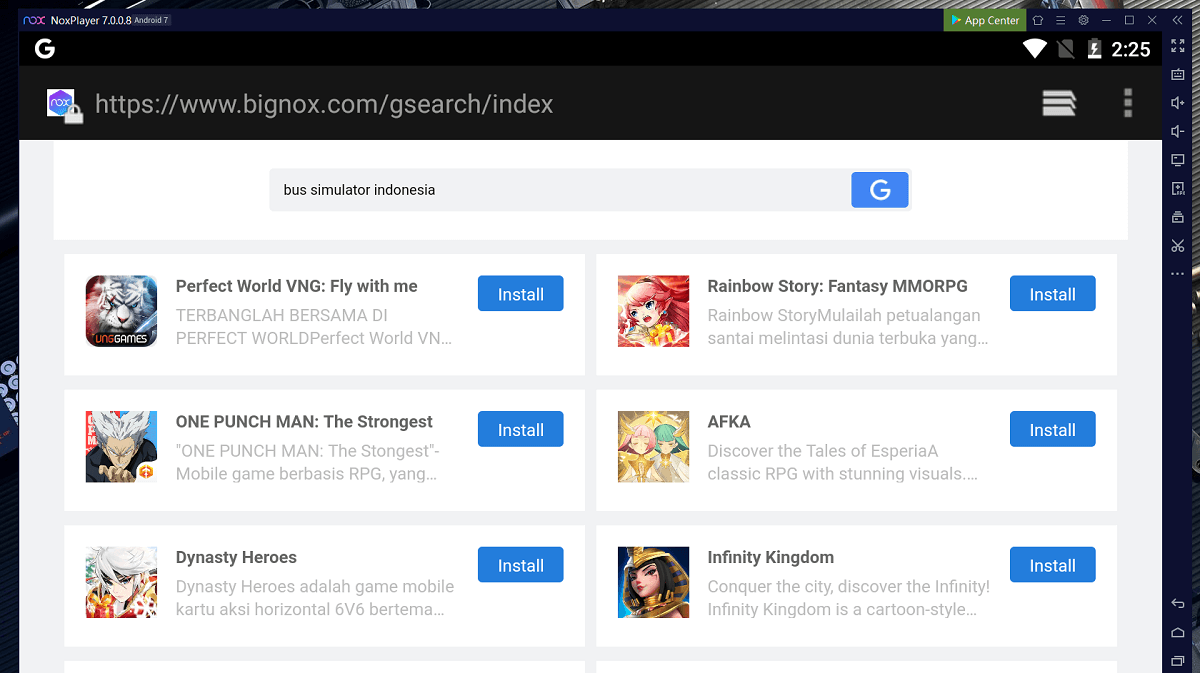Click the 'Discover the Tales of EsperiaA' description
The height and width of the screenshot is (673, 1200).
843,463
